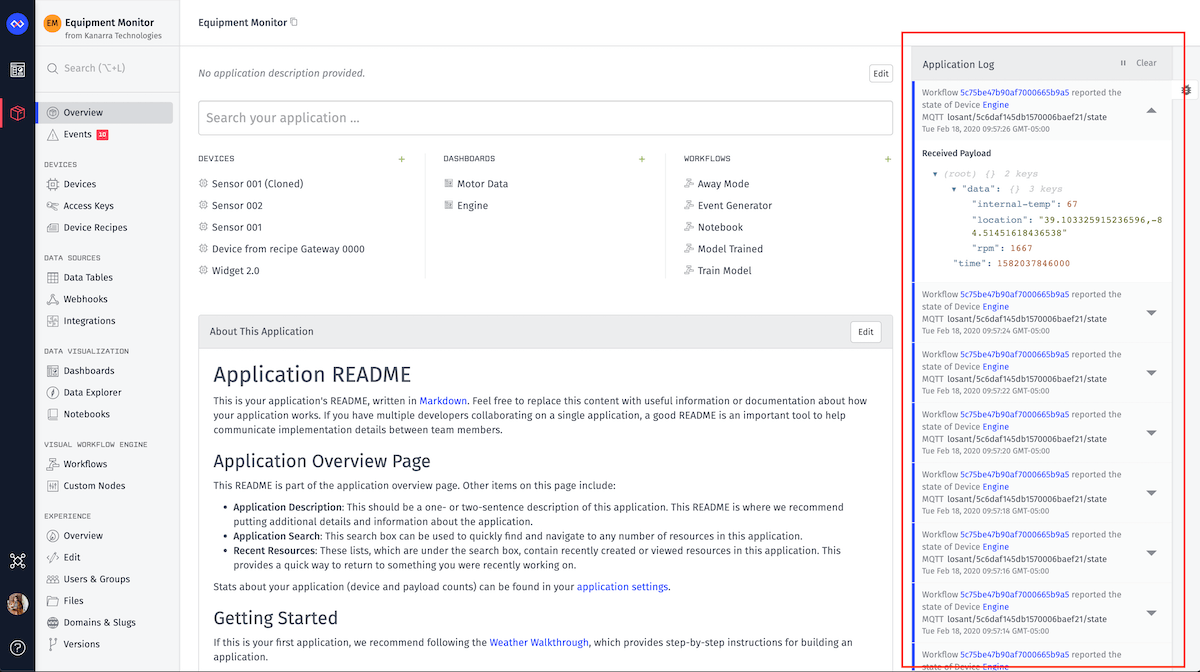The image size is (1200, 672).
Task: Collapse the "data" payload node
Action: (x=954, y=189)
